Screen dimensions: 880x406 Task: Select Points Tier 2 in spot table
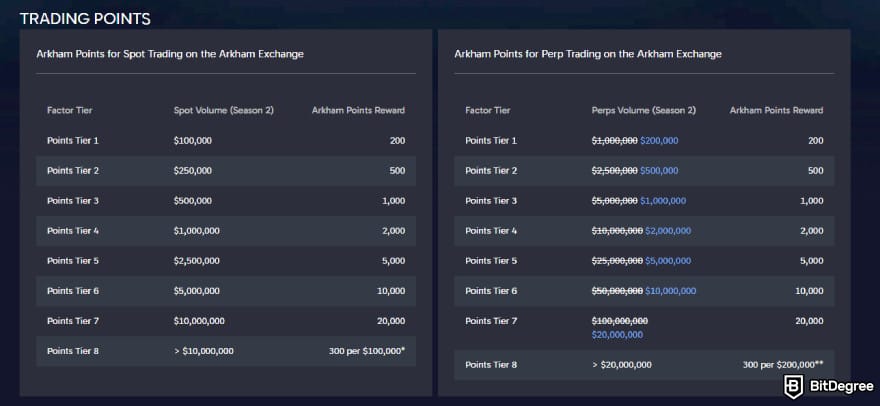[73, 171]
